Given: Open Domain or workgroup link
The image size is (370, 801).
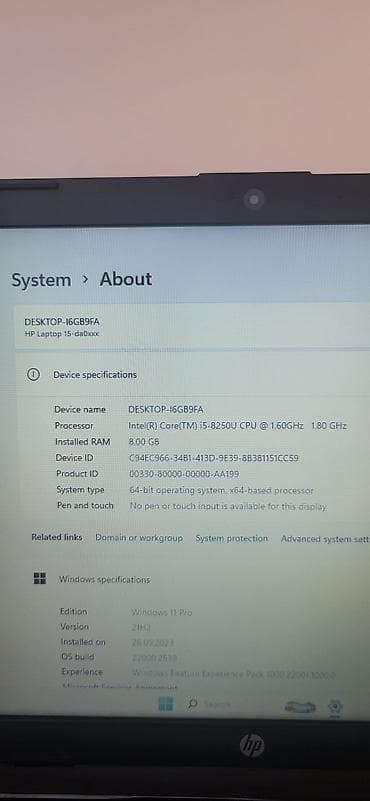Looking at the screenshot, I should [139, 538].
